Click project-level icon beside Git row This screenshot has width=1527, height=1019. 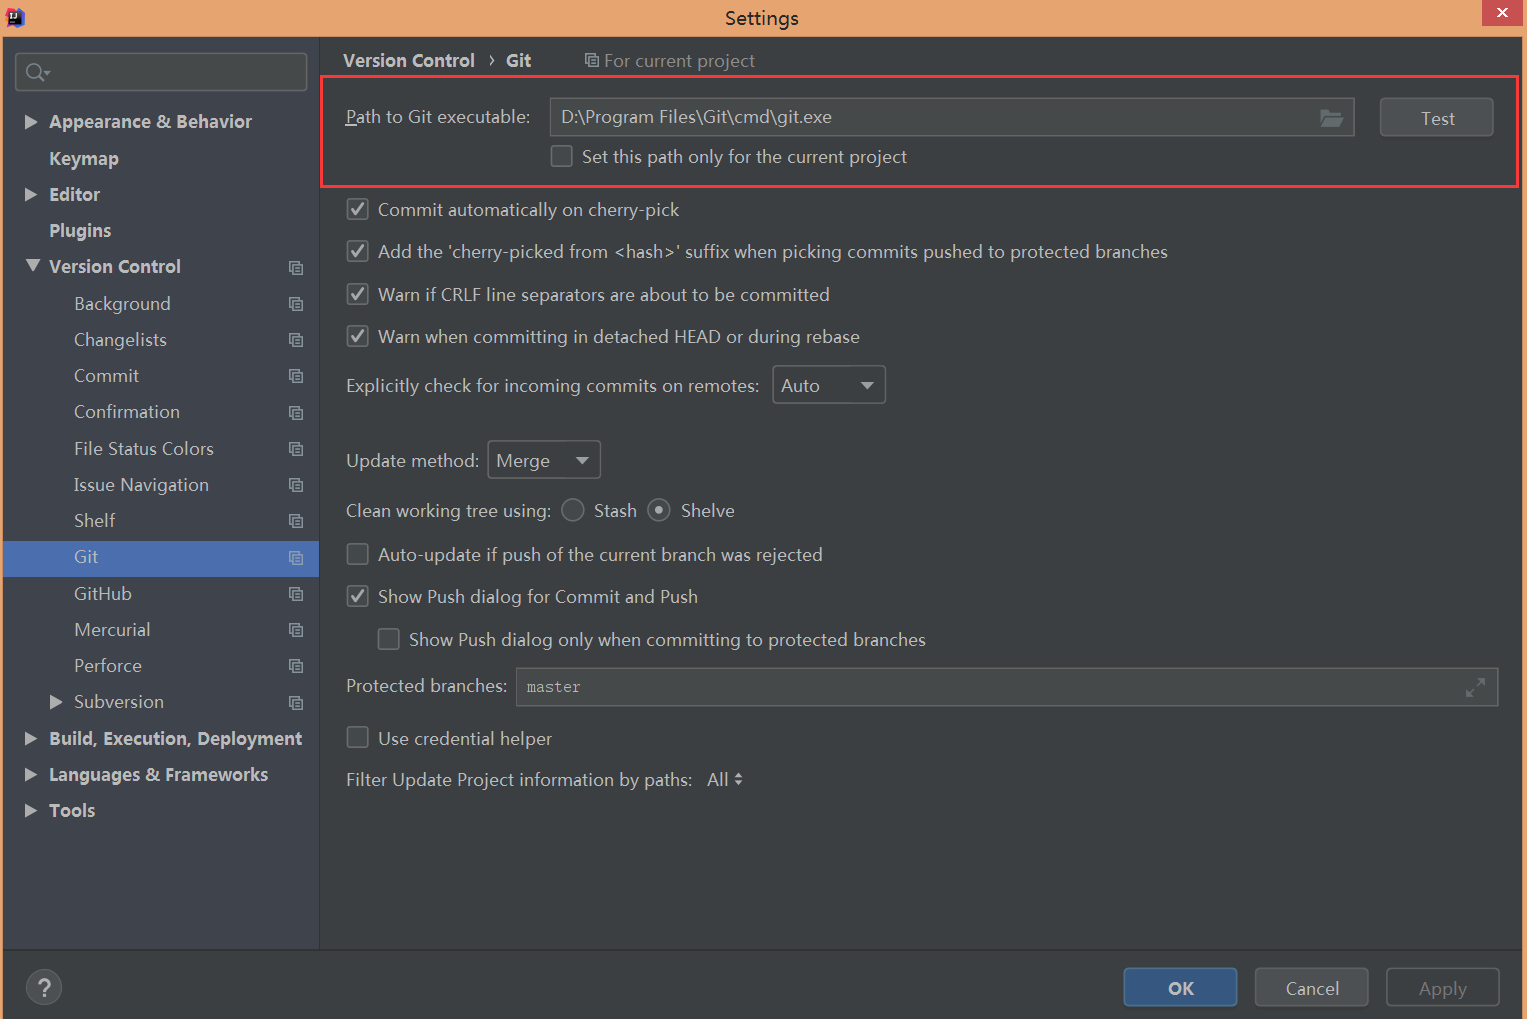296,558
